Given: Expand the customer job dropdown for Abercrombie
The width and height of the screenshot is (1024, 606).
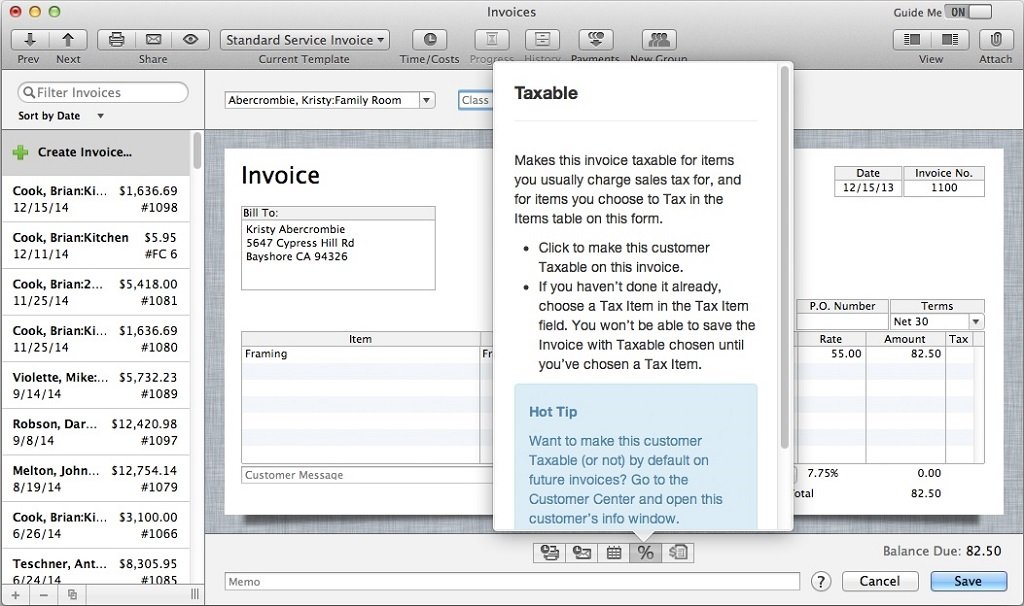Looking at the screenshot, I should (427, 100).
